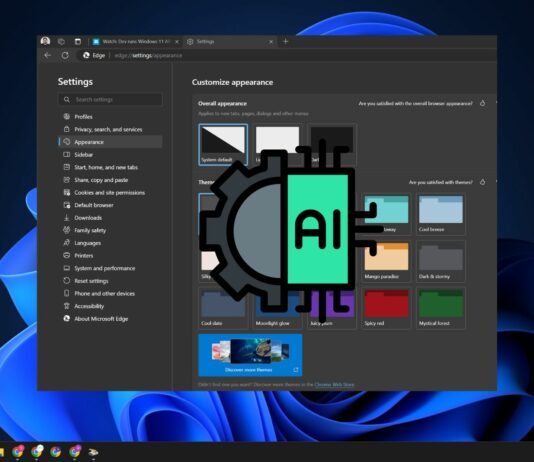Give thumbs up for themes satisfaction
534x462 pixels.
[x=483, y=182]
